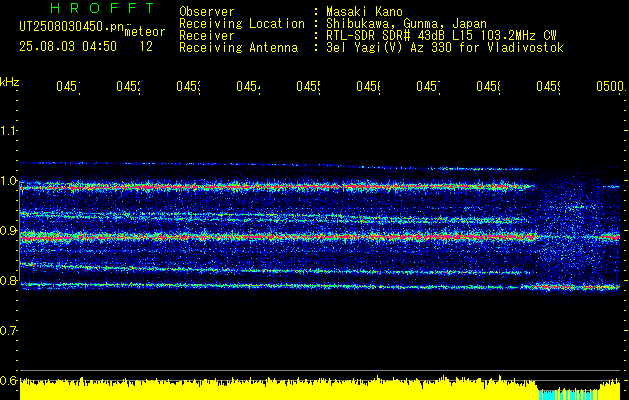Viewport: 629px width, 400px height.
Task: Click the 0454 time marker
Action: click(248, 86)
